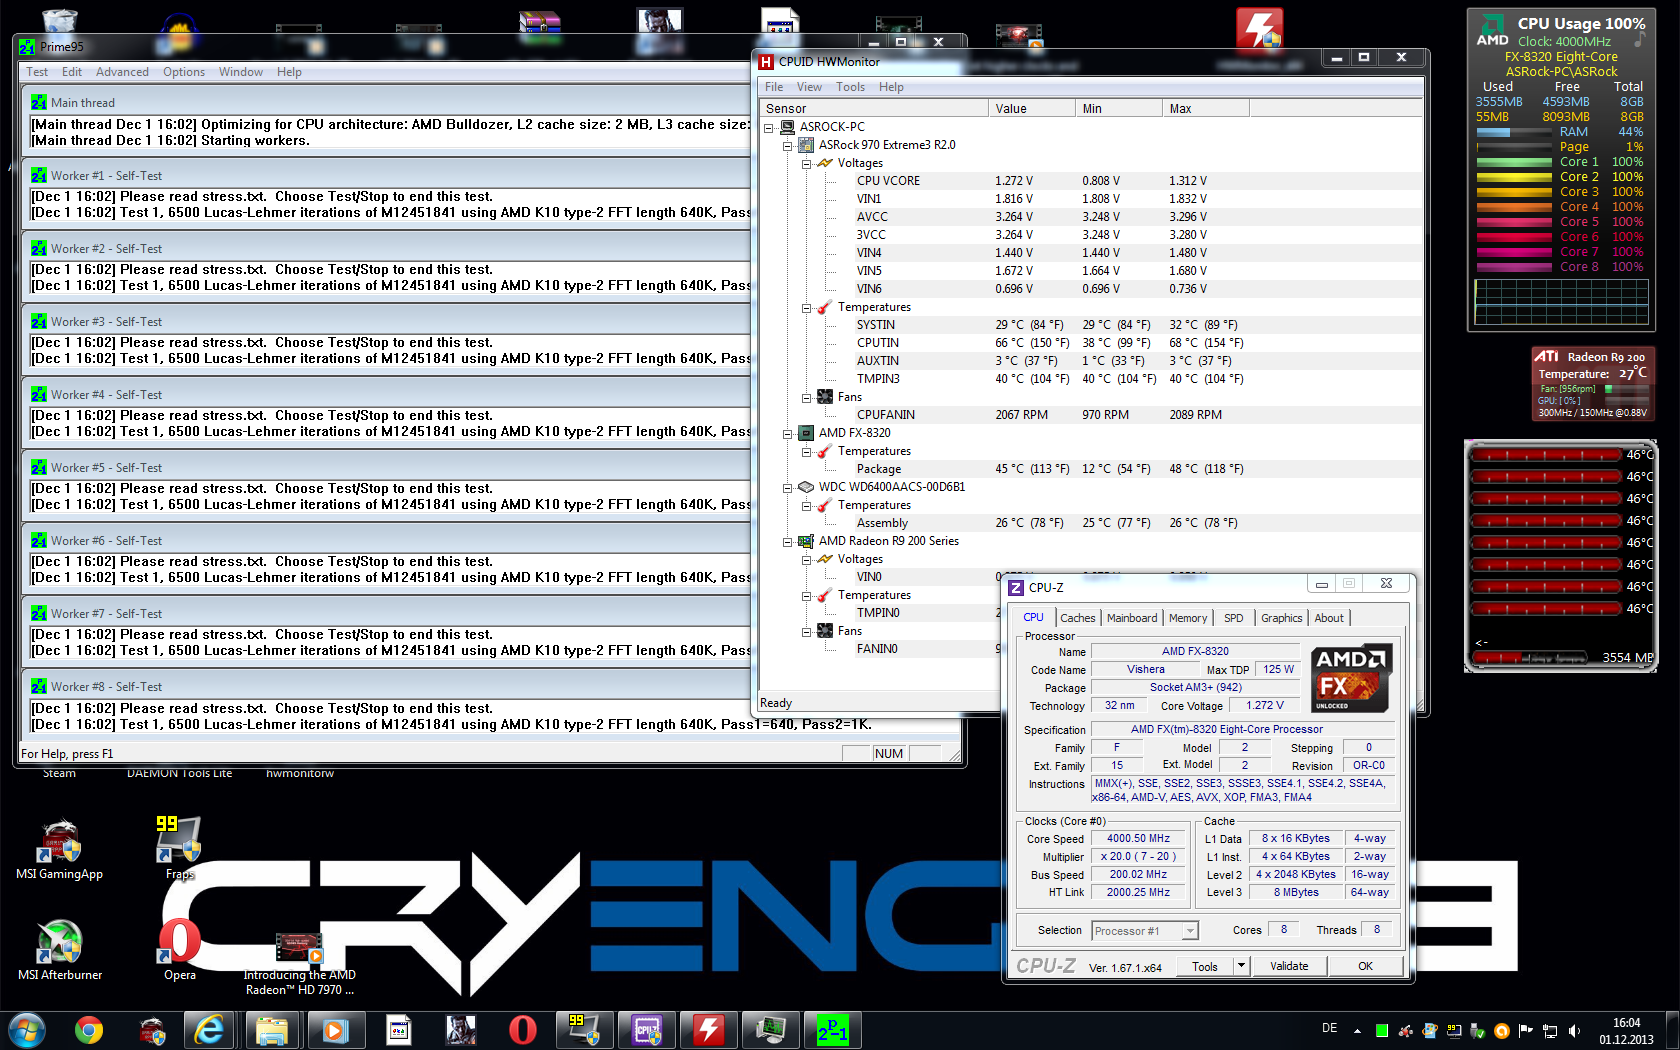The height and width of the screenshot is (1050, 1680).
Task: Show hidden system tray icons
Action: pyautogui.click(x=1357, y=1031)
